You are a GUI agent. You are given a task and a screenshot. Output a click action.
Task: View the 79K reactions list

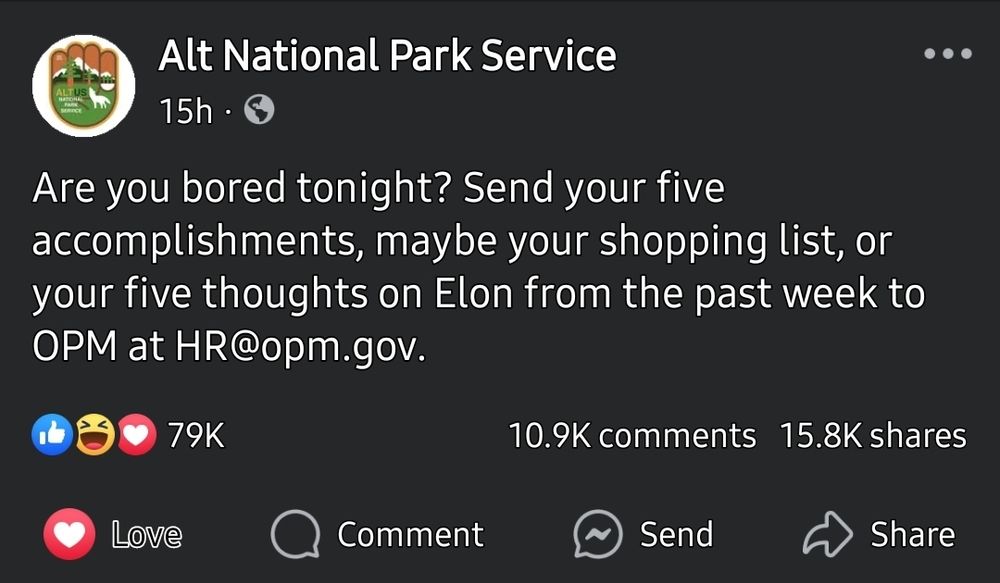pyautogui.click(x=196, y=436)
